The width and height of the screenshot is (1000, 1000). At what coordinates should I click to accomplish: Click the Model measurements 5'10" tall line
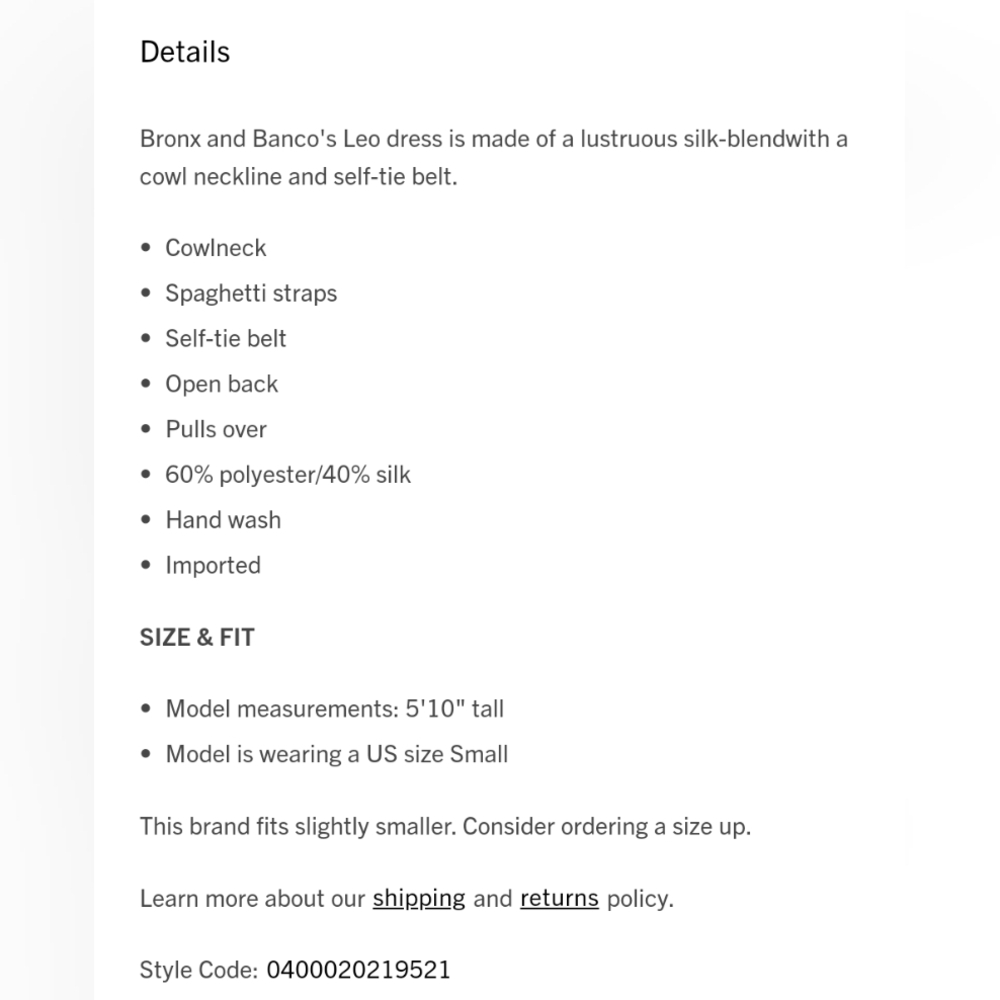[334, 709]
